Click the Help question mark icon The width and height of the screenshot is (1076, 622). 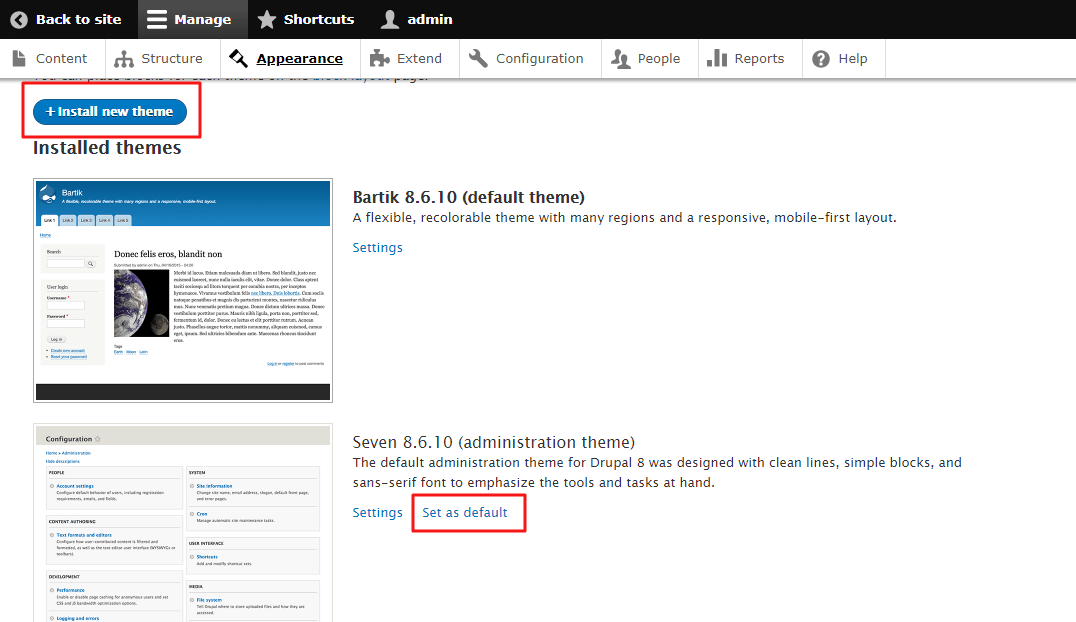pyautogui.click(x=821, y=59)
